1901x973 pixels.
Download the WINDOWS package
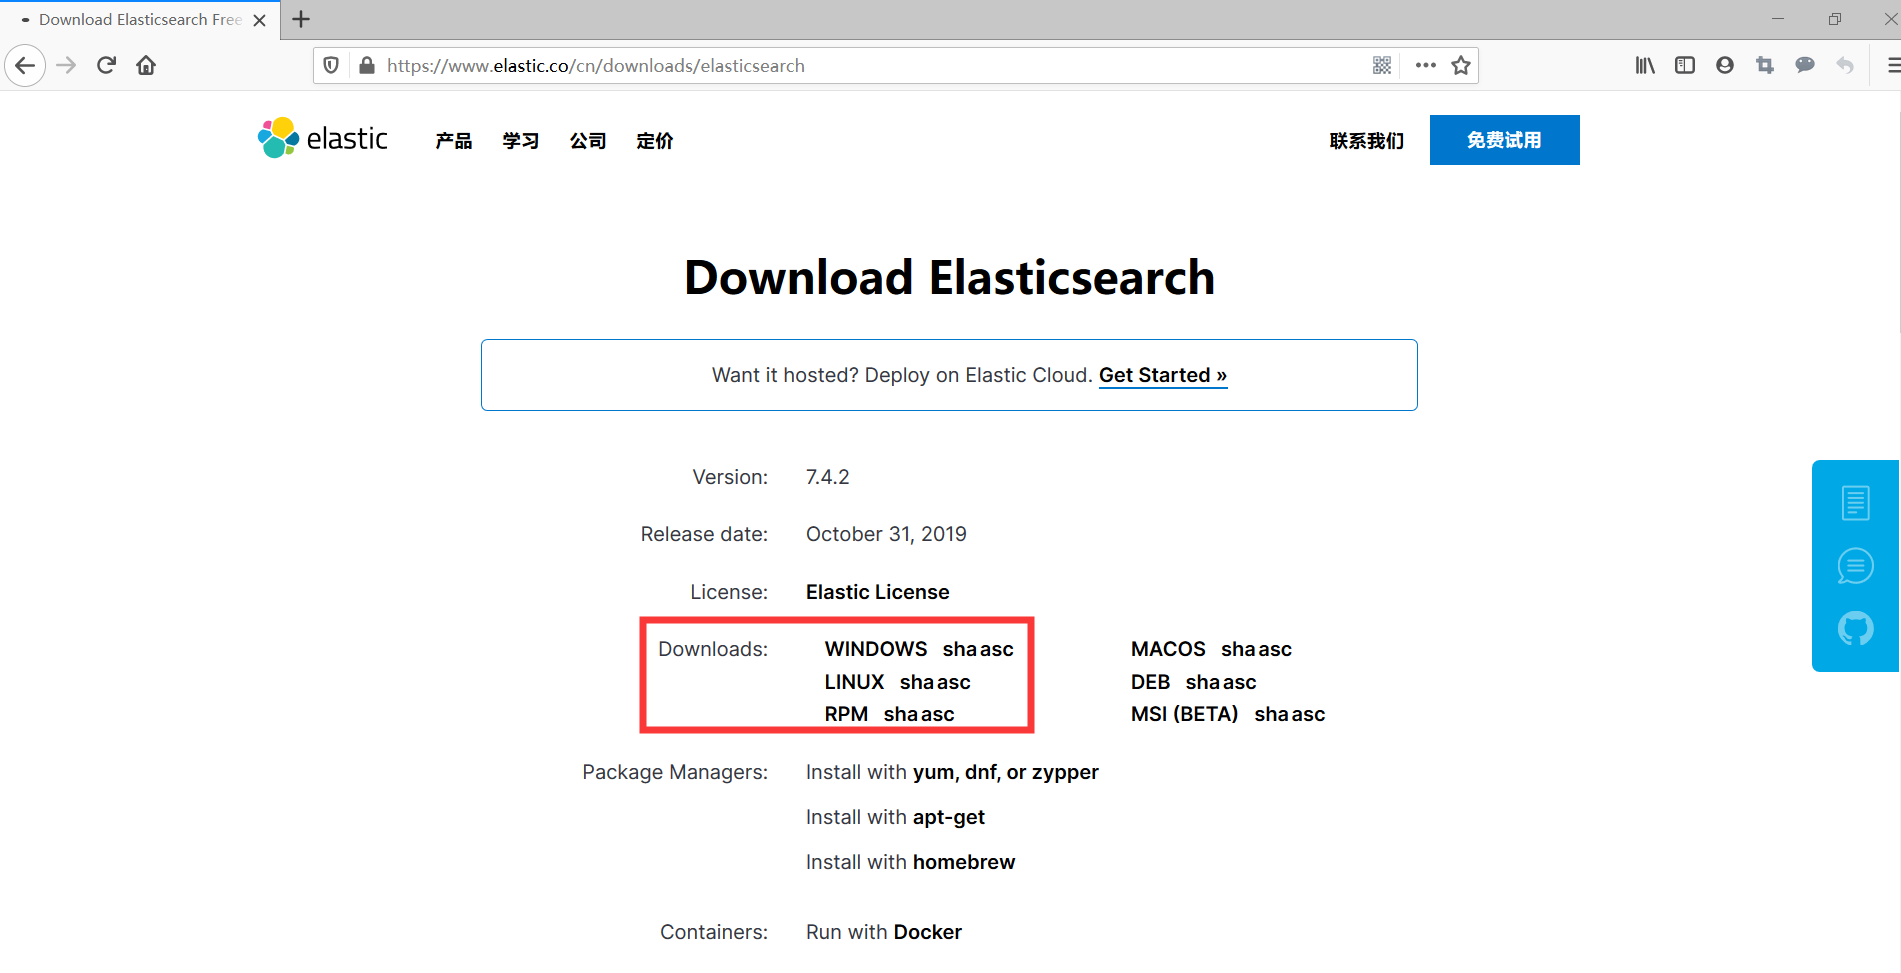(876, 649)
